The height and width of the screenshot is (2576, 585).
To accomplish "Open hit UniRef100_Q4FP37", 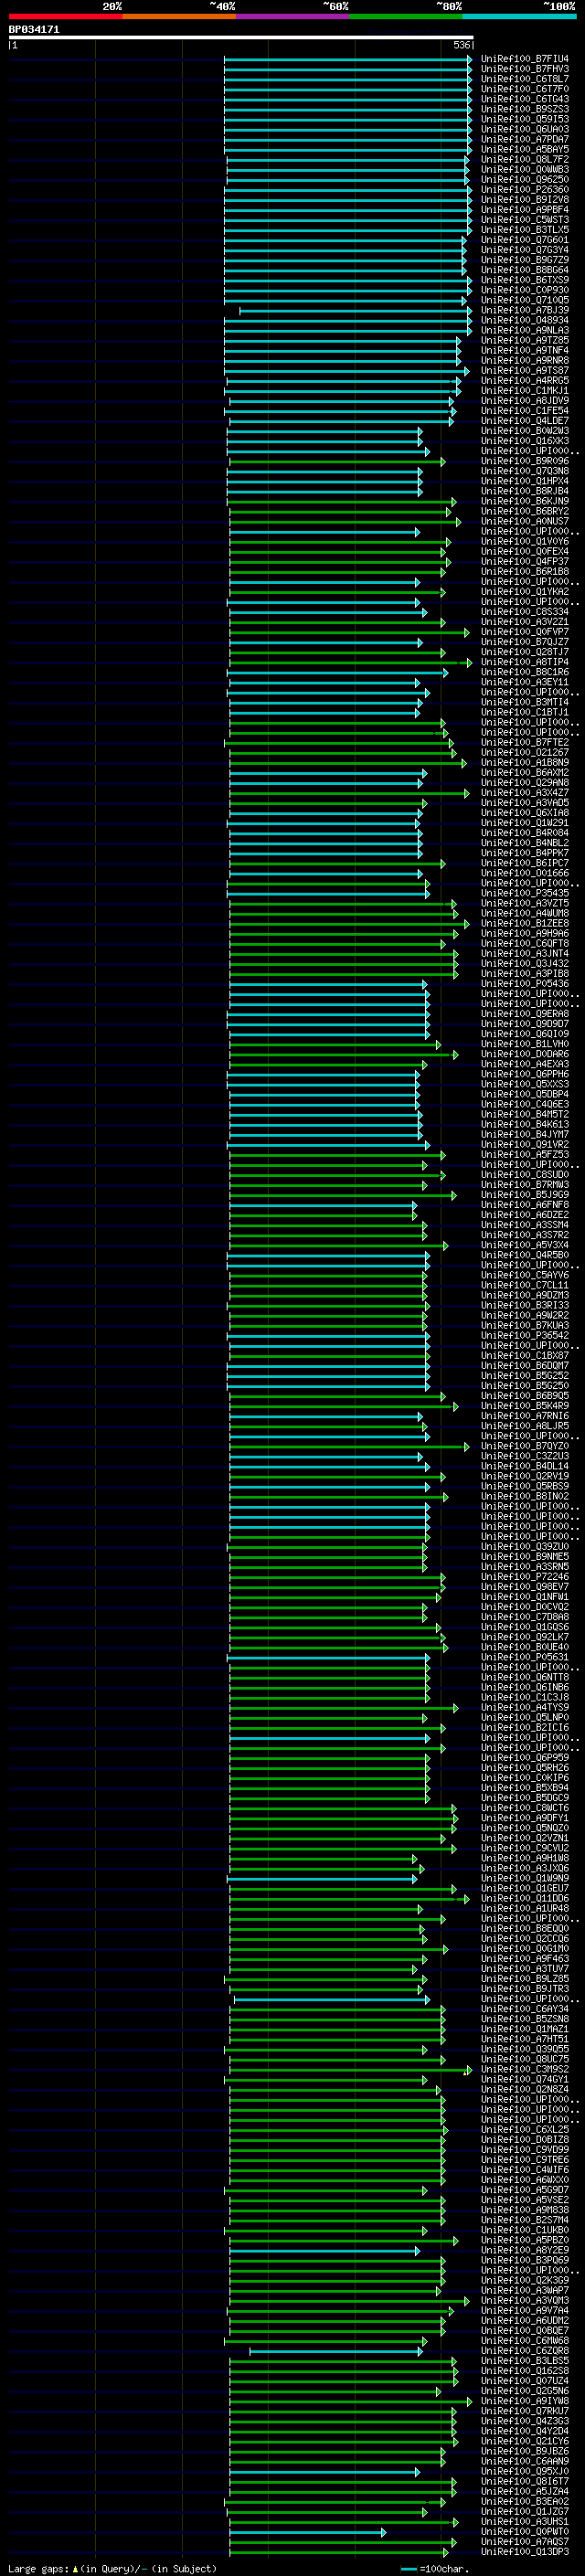I will tap(525, 561).
